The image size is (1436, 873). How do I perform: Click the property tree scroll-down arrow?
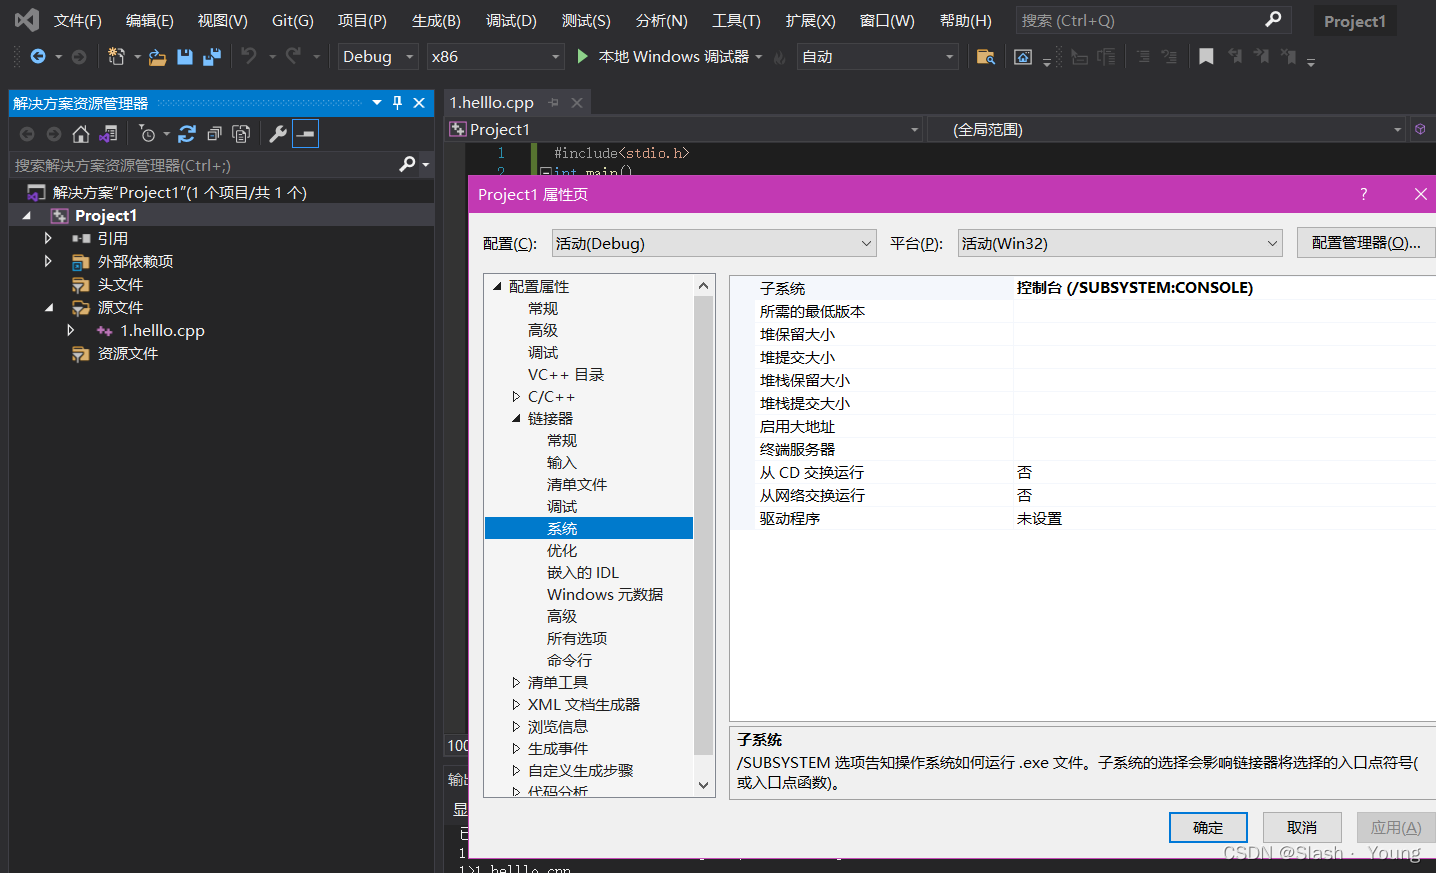[703, 785]
